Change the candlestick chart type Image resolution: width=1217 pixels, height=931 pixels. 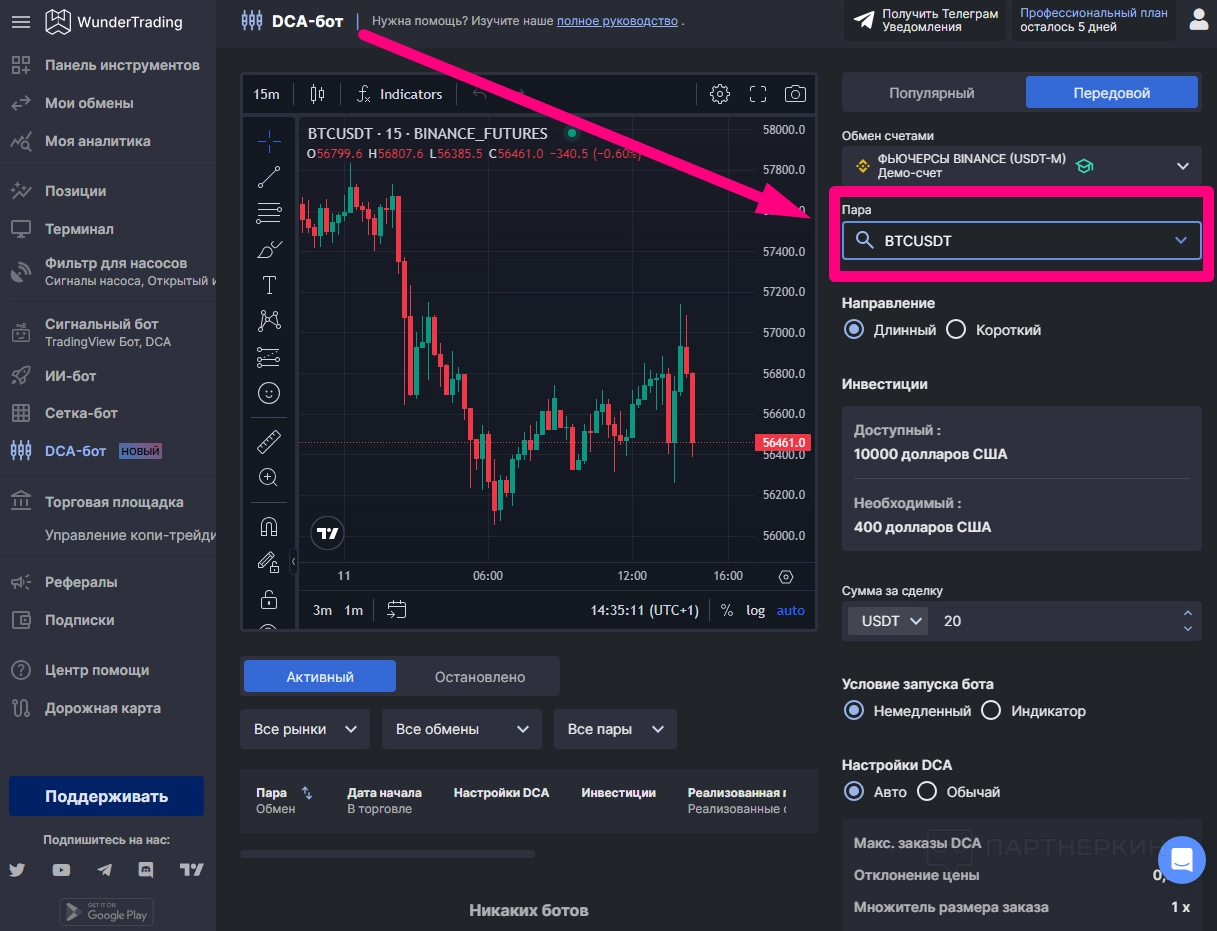pos(318,94)
